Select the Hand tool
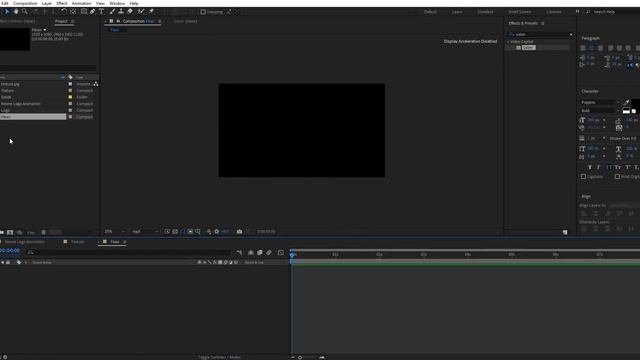640x360 pixels. pos(16,12)
